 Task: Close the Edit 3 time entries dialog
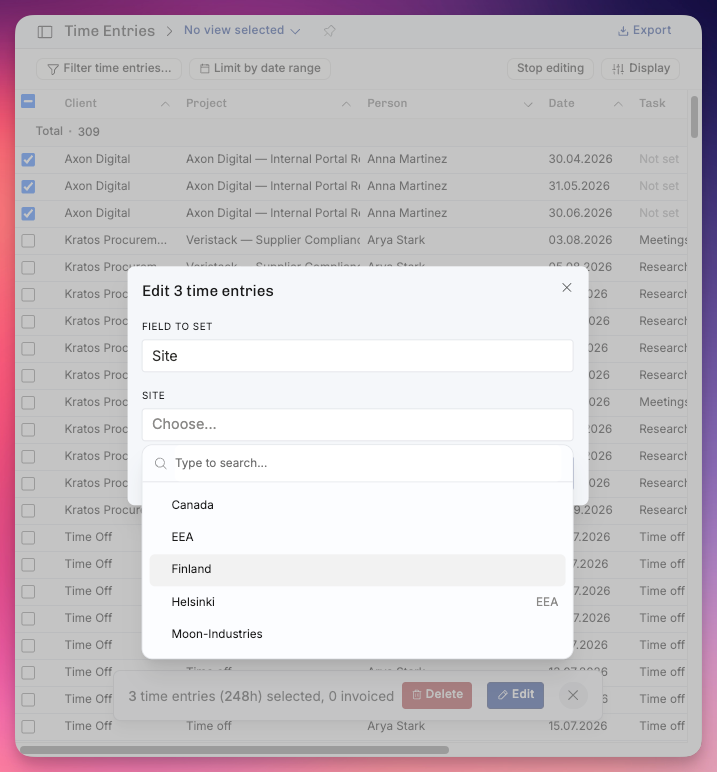click(x=567, y=288)
